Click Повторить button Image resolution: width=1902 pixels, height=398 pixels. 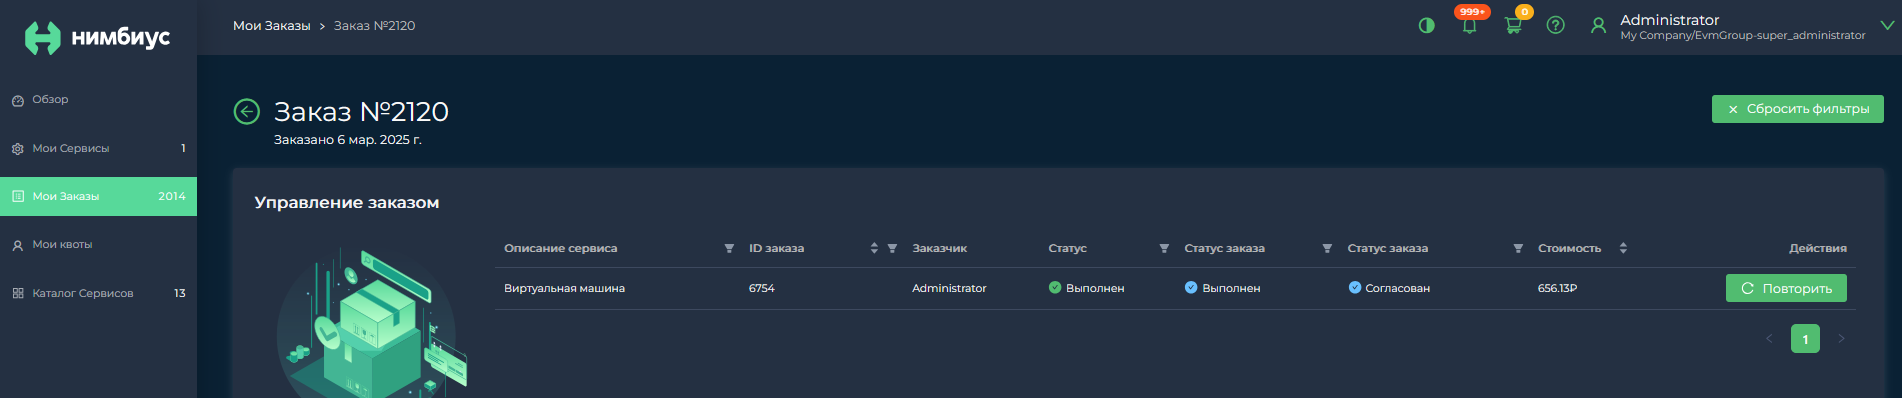[1786, 288]
